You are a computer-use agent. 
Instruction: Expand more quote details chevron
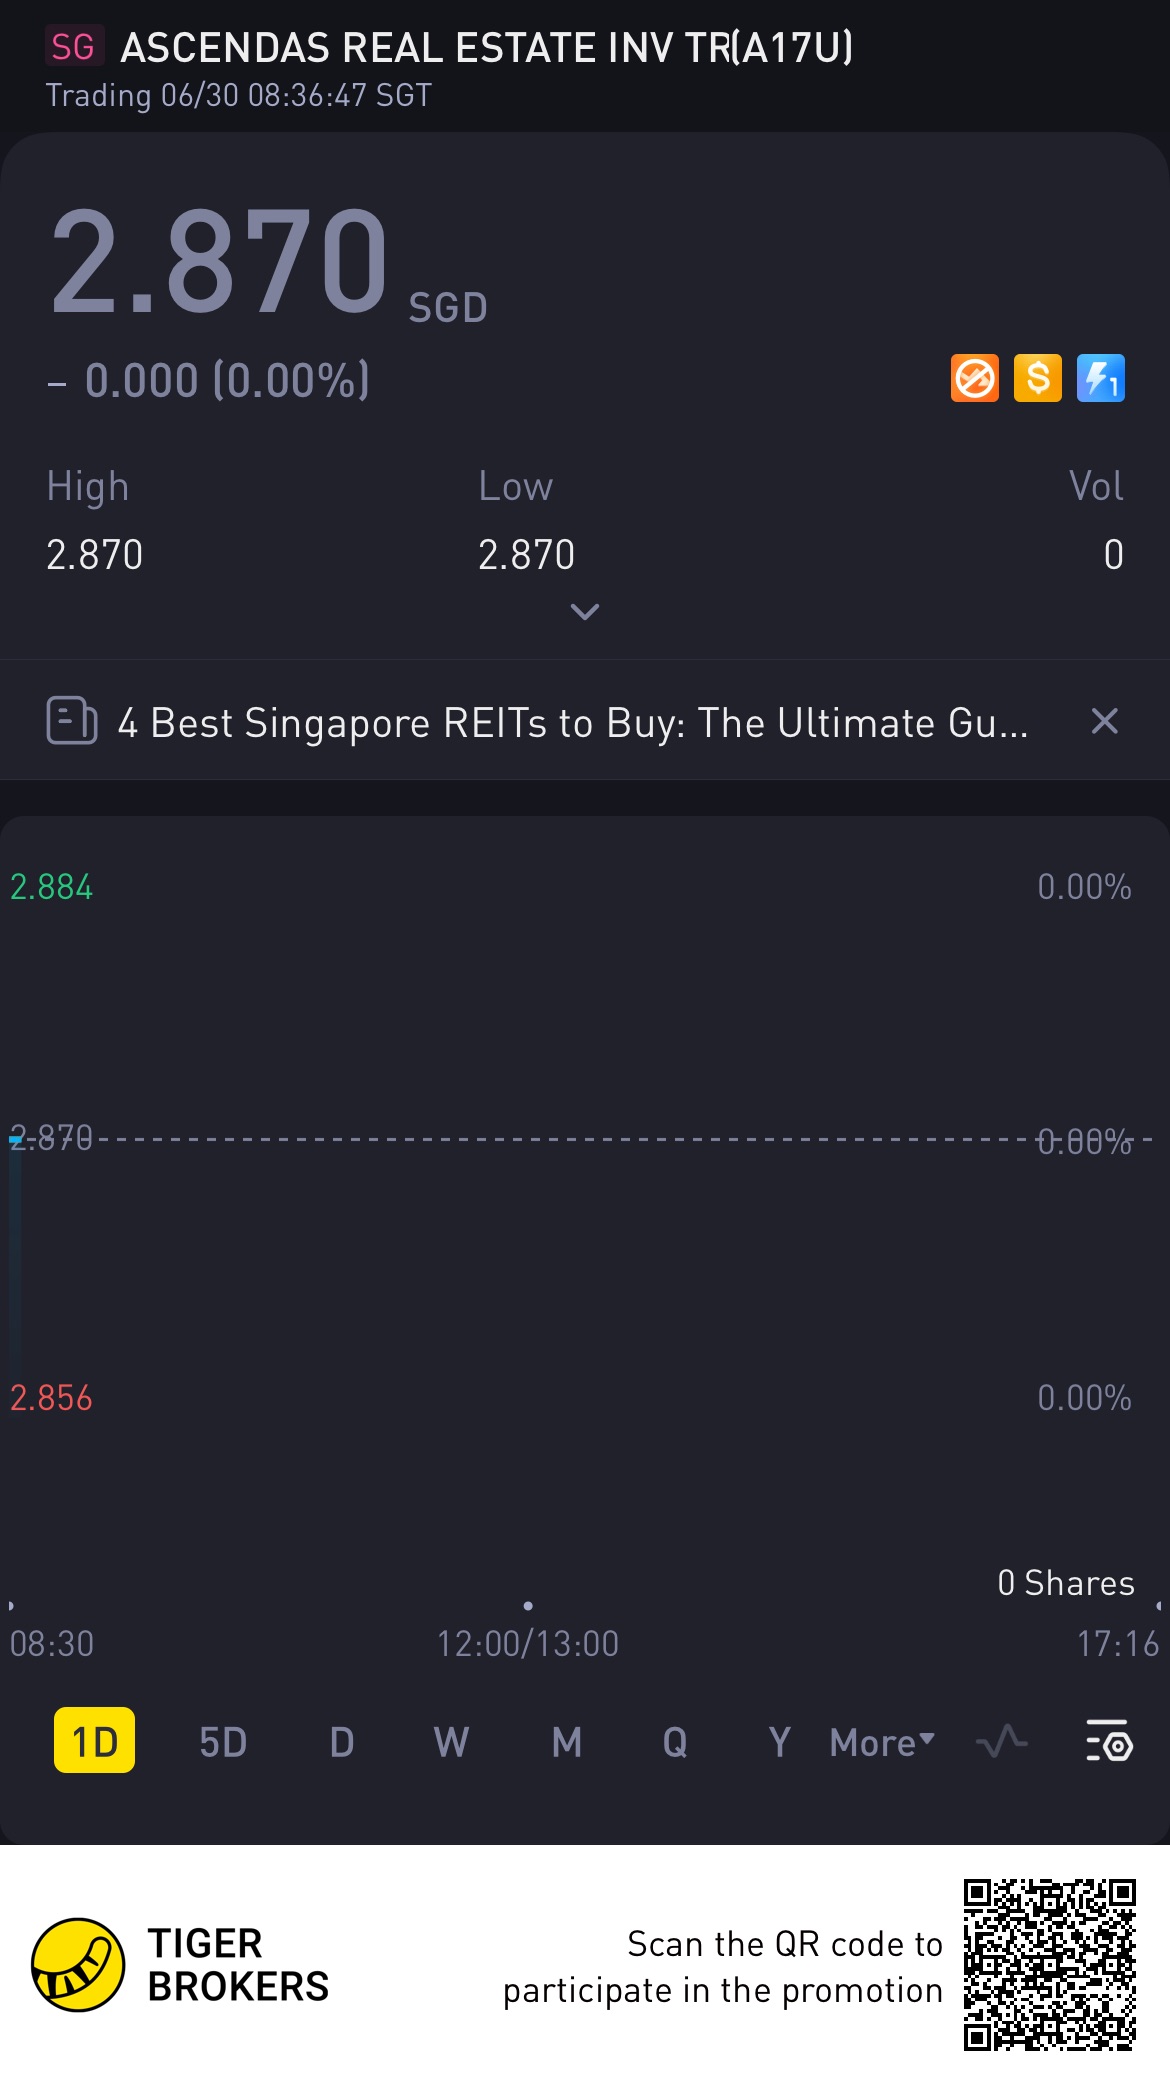tap(584, 611)
